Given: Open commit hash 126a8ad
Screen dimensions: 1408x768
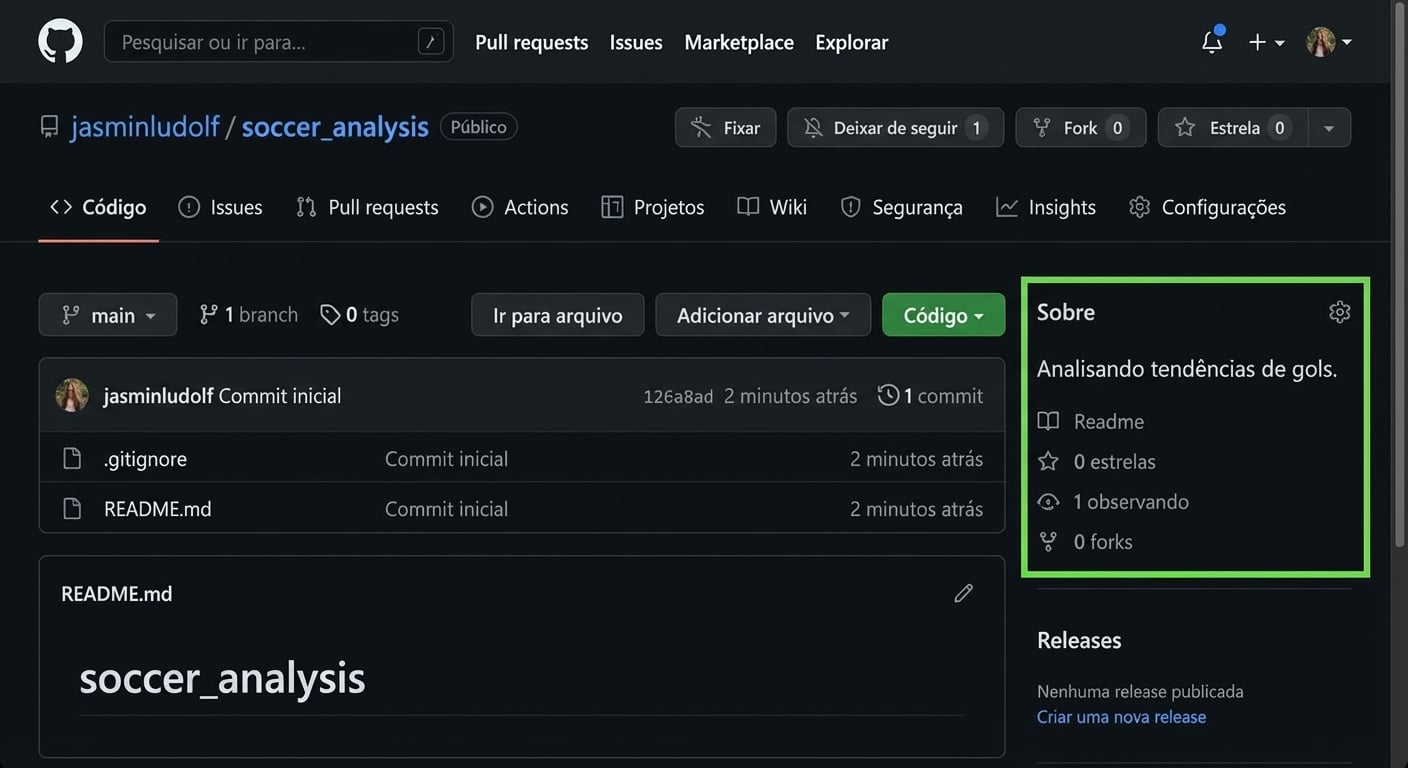Looking at the screenshot, I should click(x=678, y=397).
